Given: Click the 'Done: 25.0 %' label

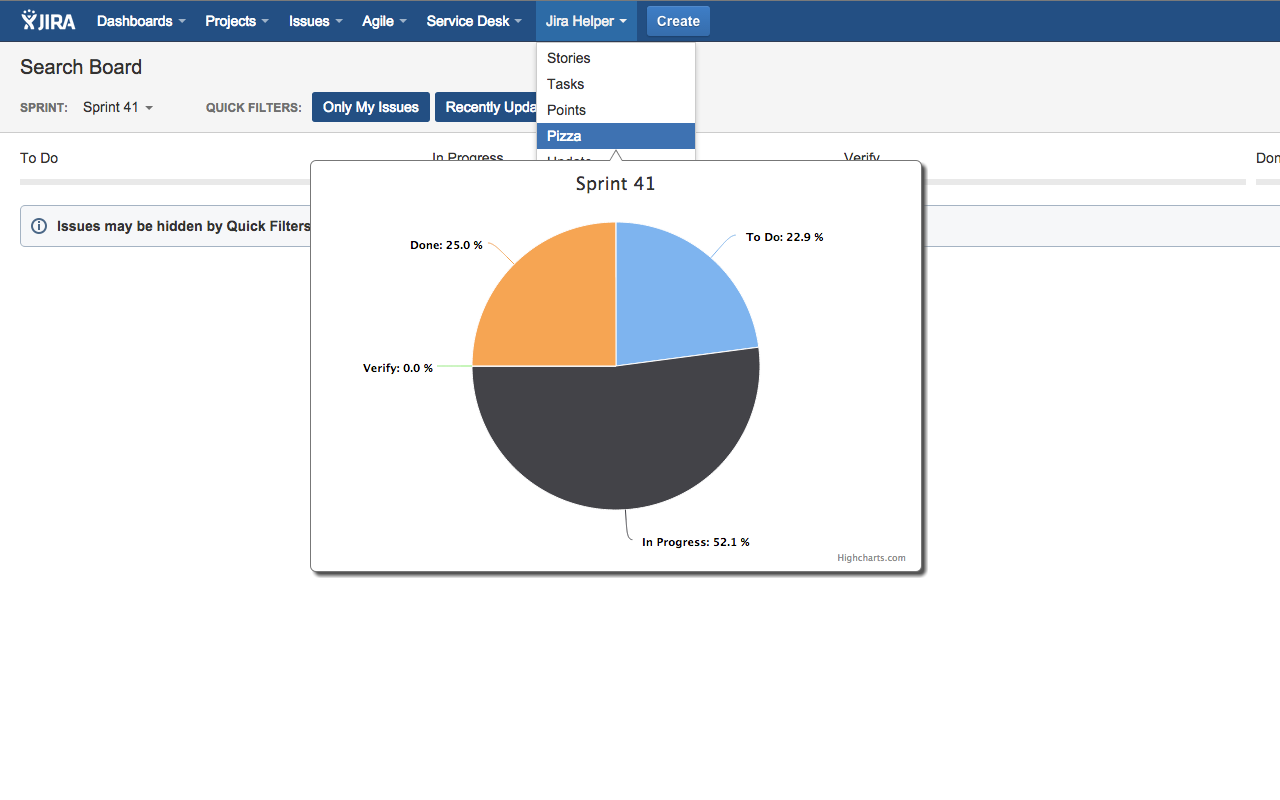Looking at the screenshot, I should pyautogui.click(x=446, y=245).
